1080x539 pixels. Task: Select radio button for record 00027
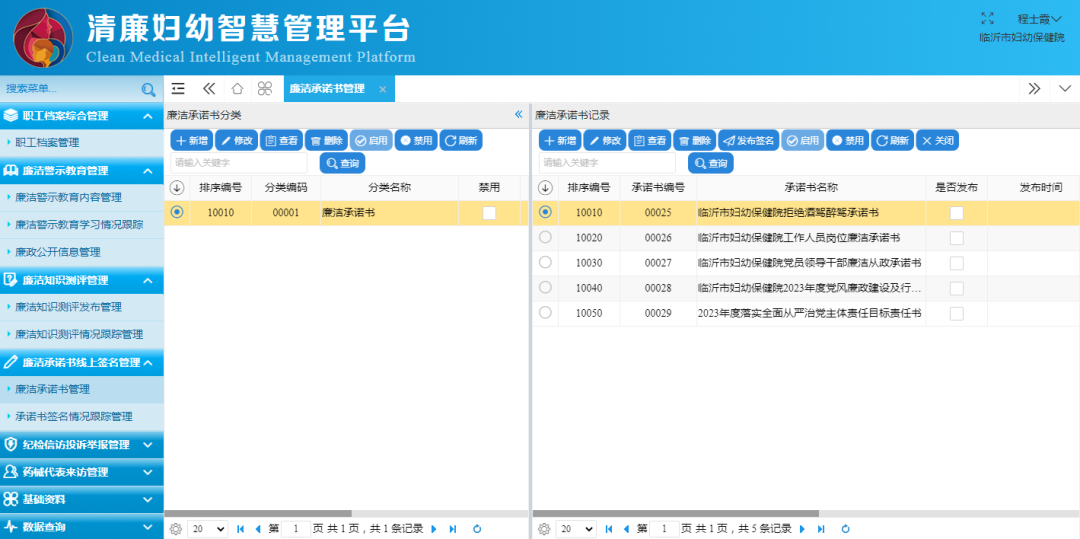pos(546,262)
